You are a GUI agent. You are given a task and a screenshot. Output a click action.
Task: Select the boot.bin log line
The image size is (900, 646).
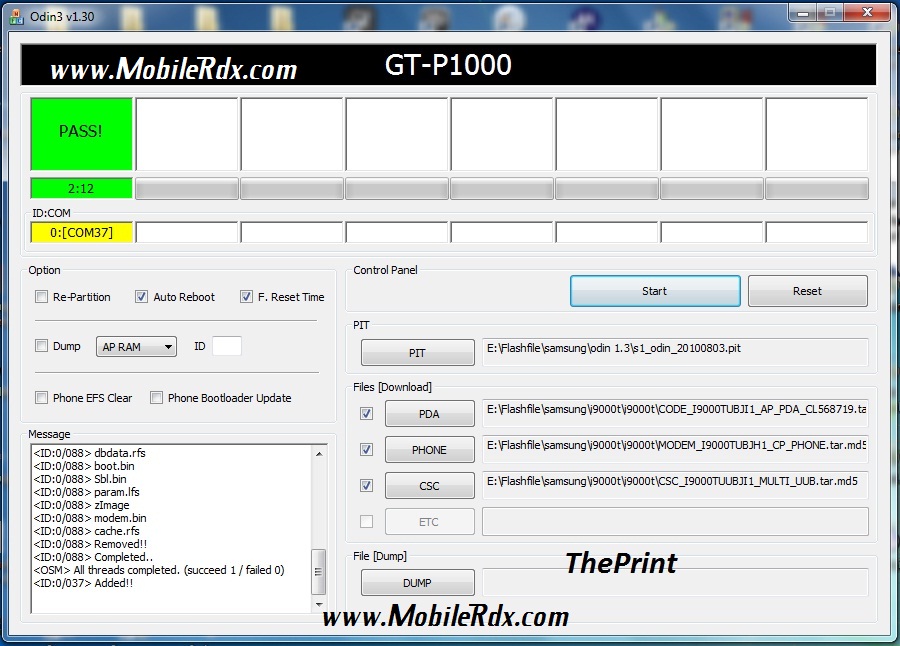tap(84, 466)
